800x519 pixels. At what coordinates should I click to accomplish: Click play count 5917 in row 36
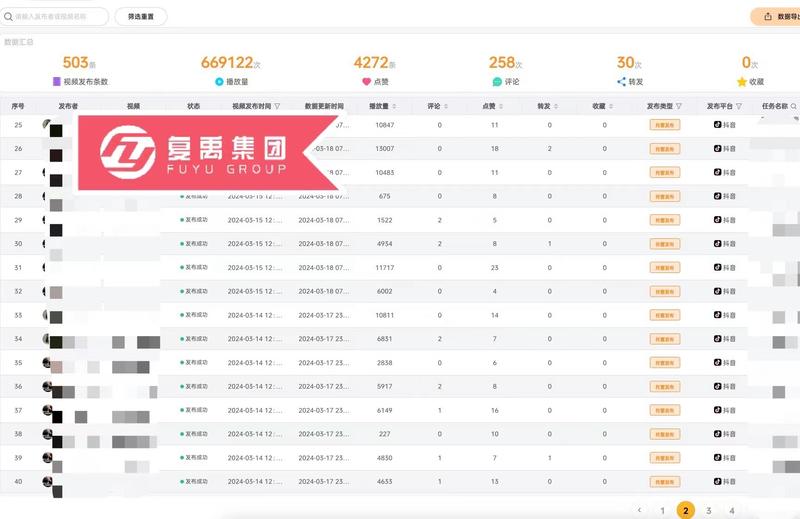(x=385, y=386)
